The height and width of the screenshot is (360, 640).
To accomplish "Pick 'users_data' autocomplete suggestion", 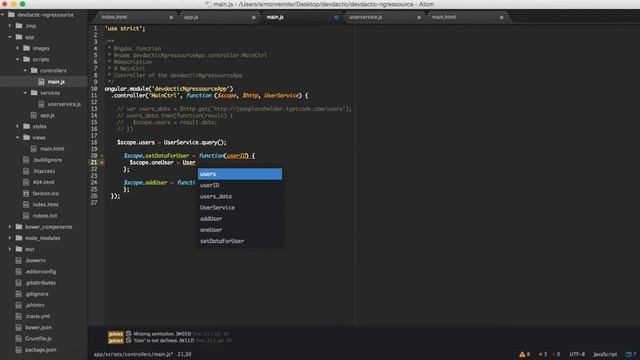I will [x=240, y=196].
